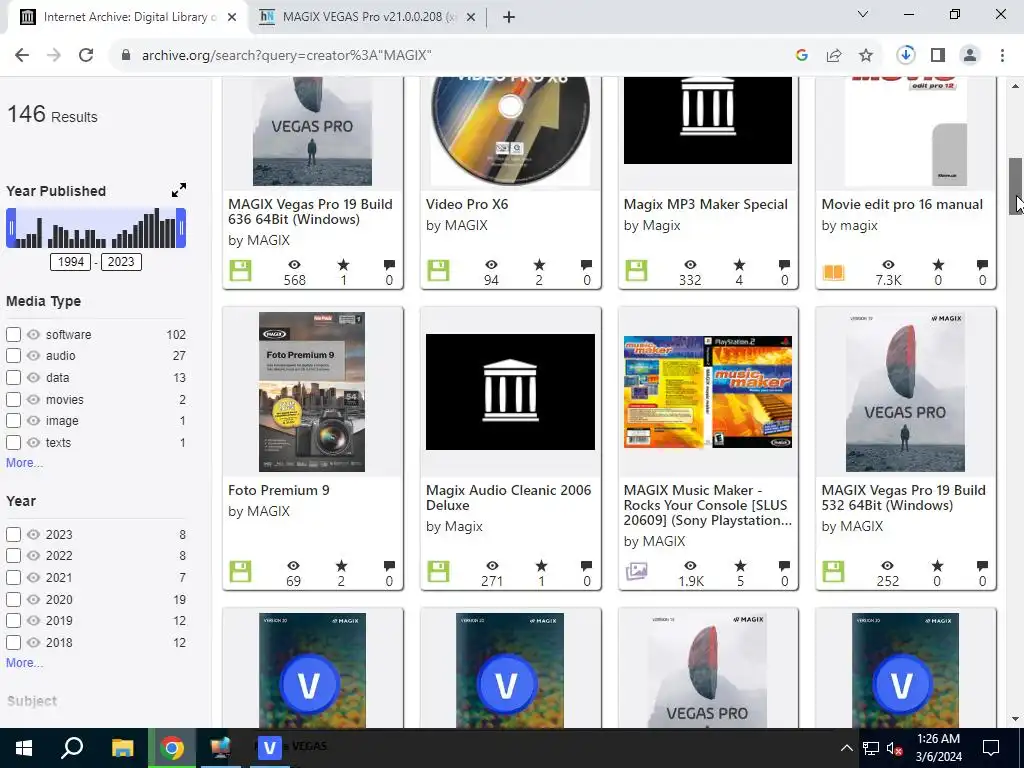Open Movie edit pro 16 manual item

point(902,204)
